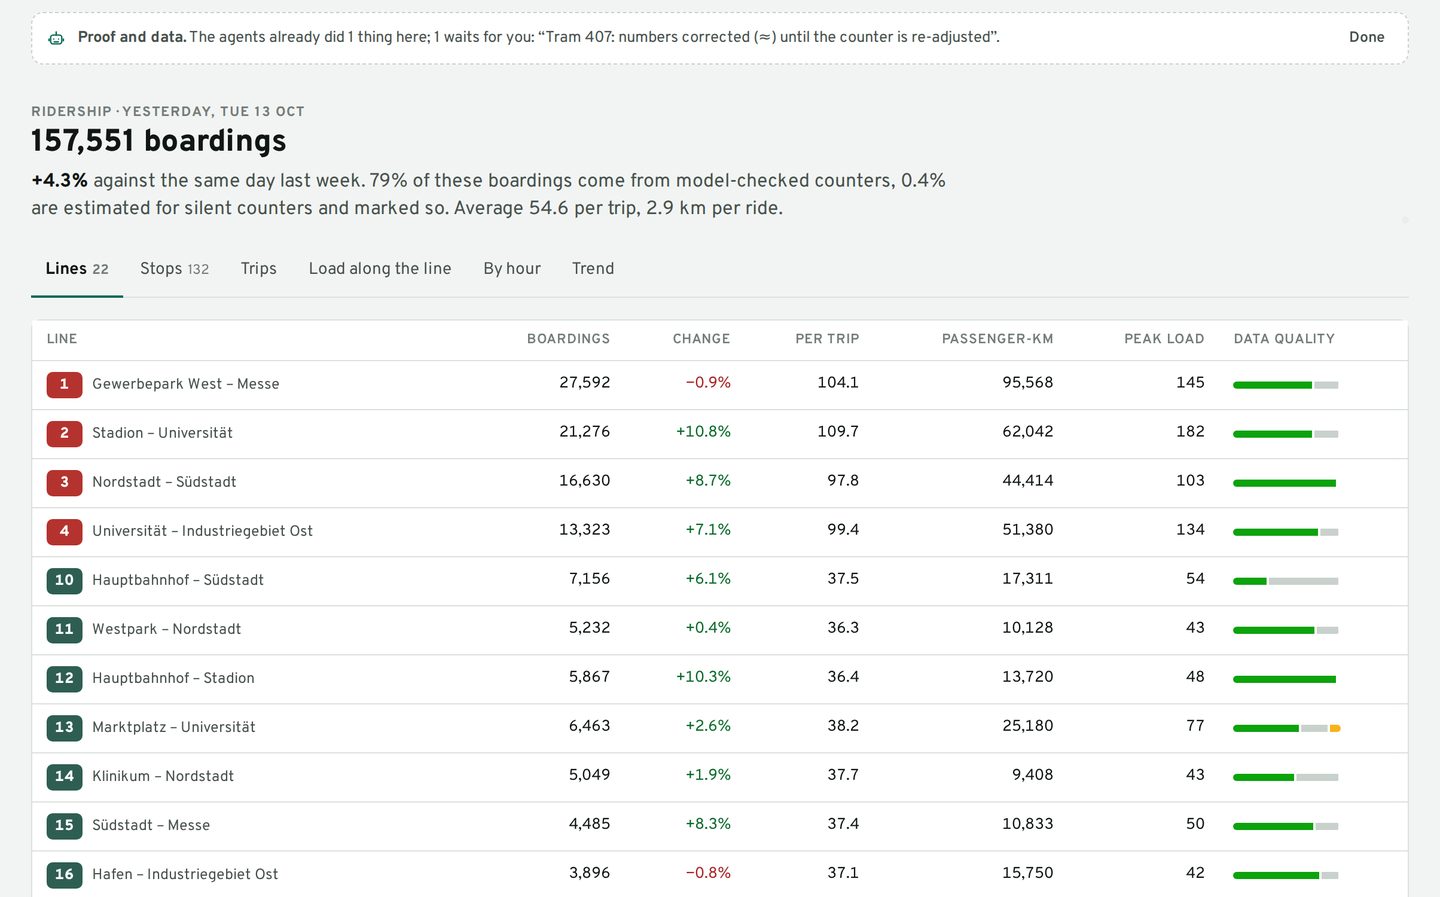Click the 25,180 passenger-km value
The width and height of the screenshot is (1440, 897).
(x=1028, y=726)
